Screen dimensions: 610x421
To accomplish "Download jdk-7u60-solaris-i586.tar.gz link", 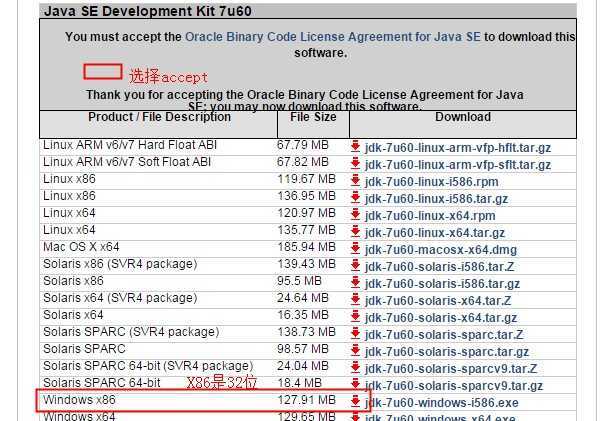I will pos(442,284).
